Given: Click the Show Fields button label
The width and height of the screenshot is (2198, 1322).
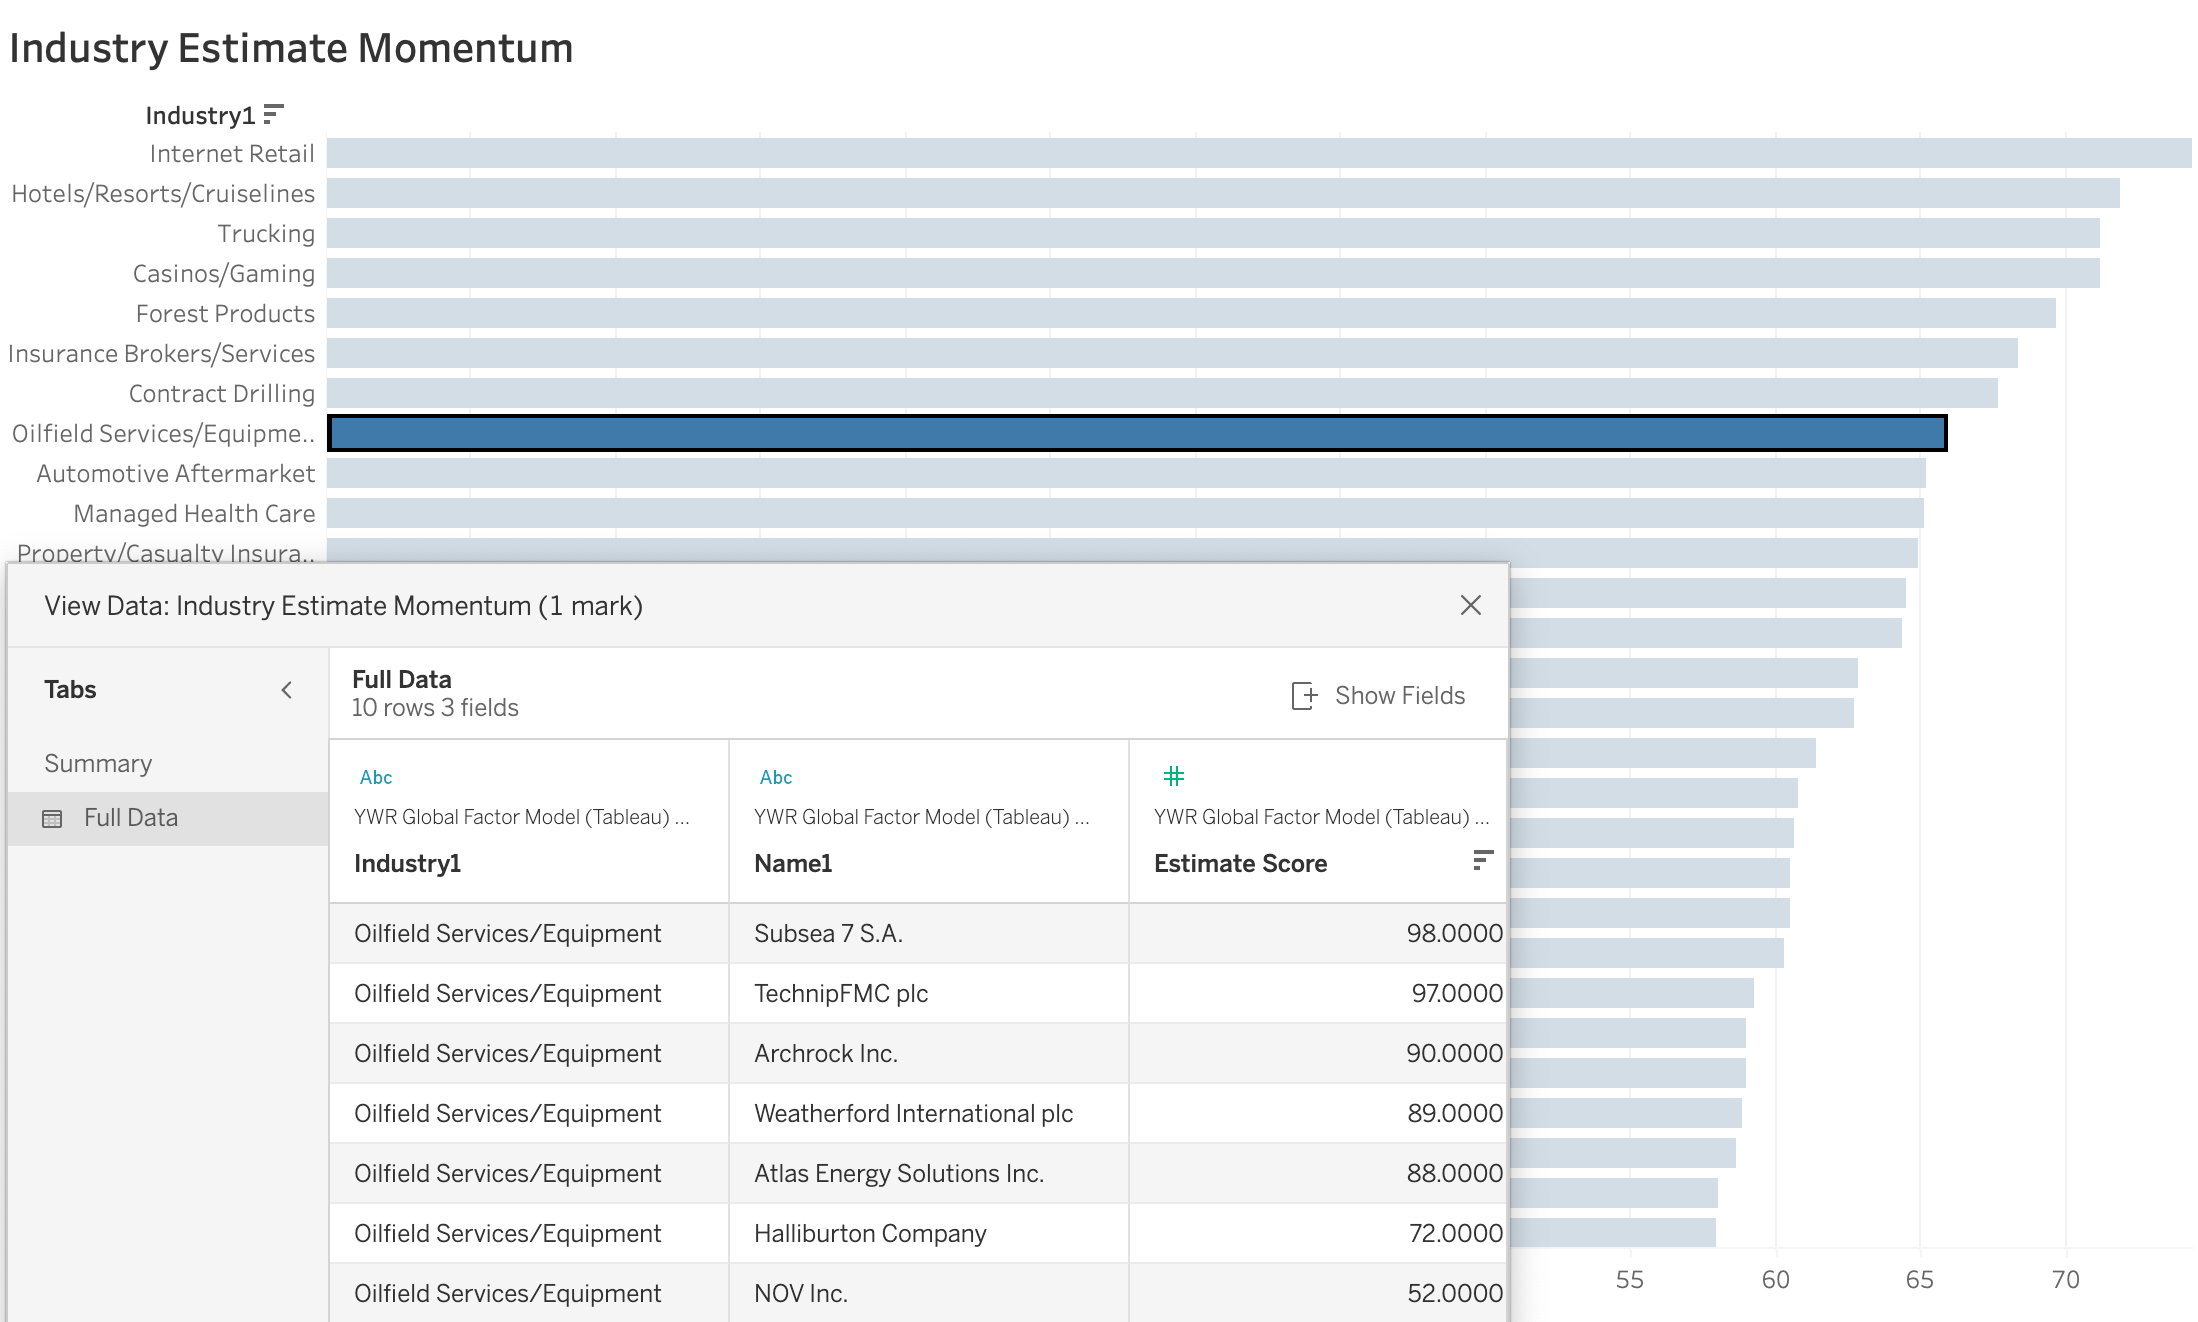Looking at the screenshot, I should coord(1399,696).
